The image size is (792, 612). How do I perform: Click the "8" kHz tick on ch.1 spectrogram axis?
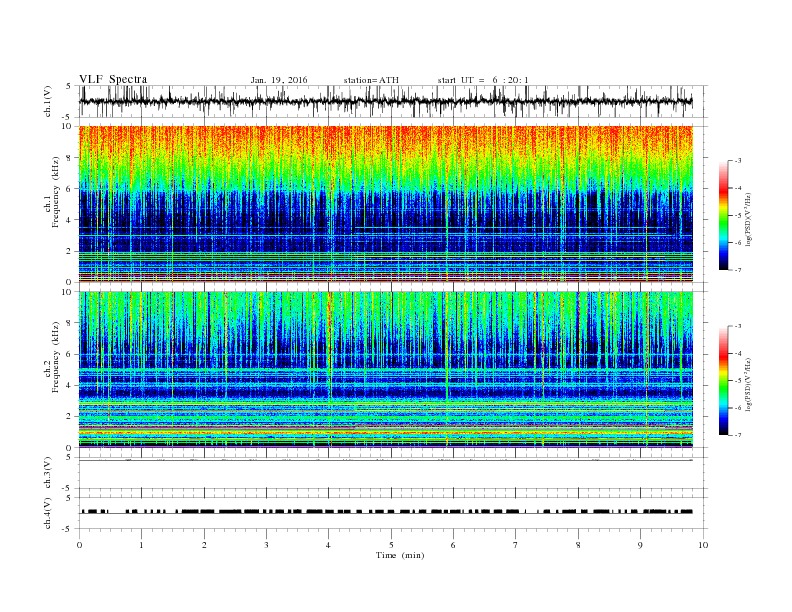[69, 158]
